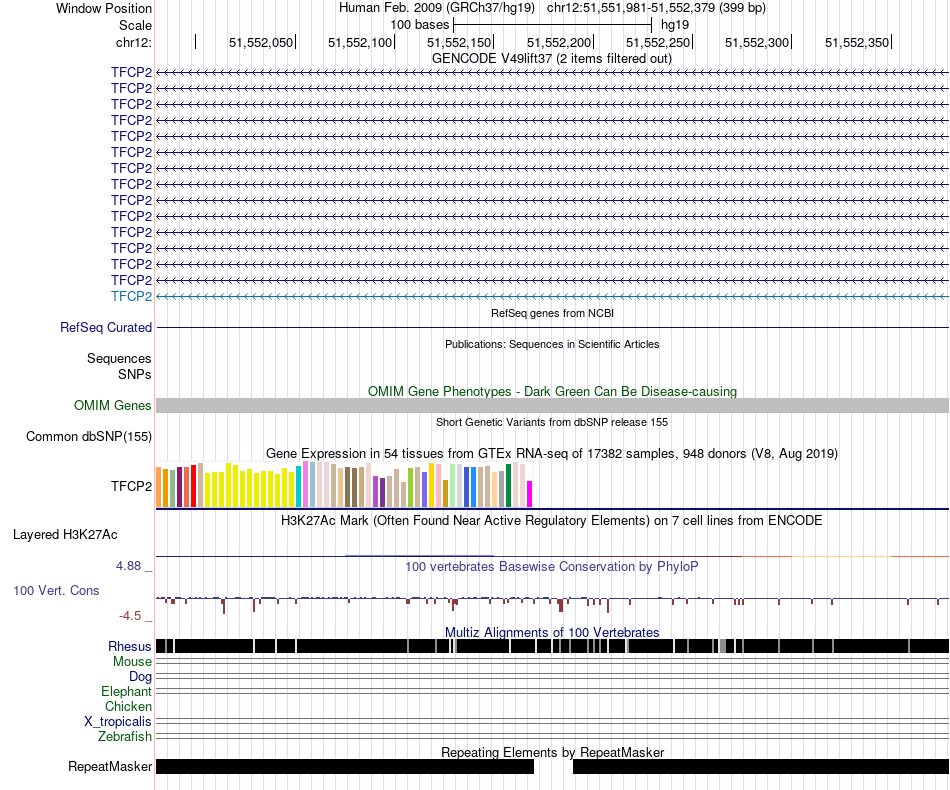
Task: Click the Common dbSNP(155) track label
Action: coord(89,437)
